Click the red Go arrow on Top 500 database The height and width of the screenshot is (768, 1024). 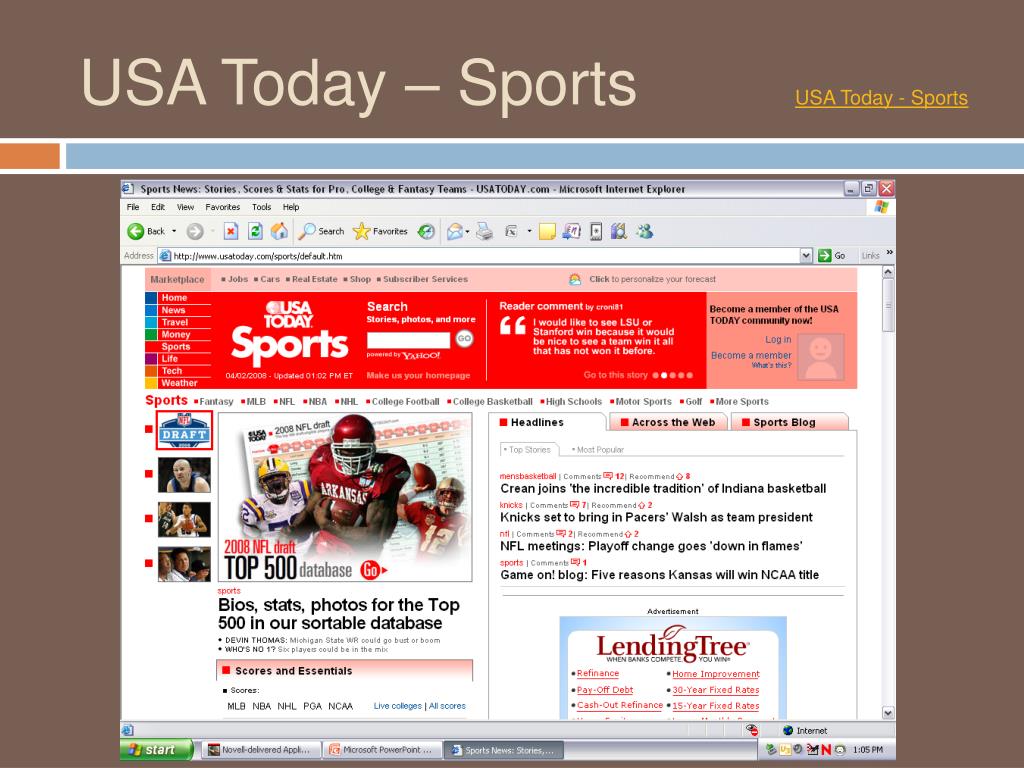373,569
